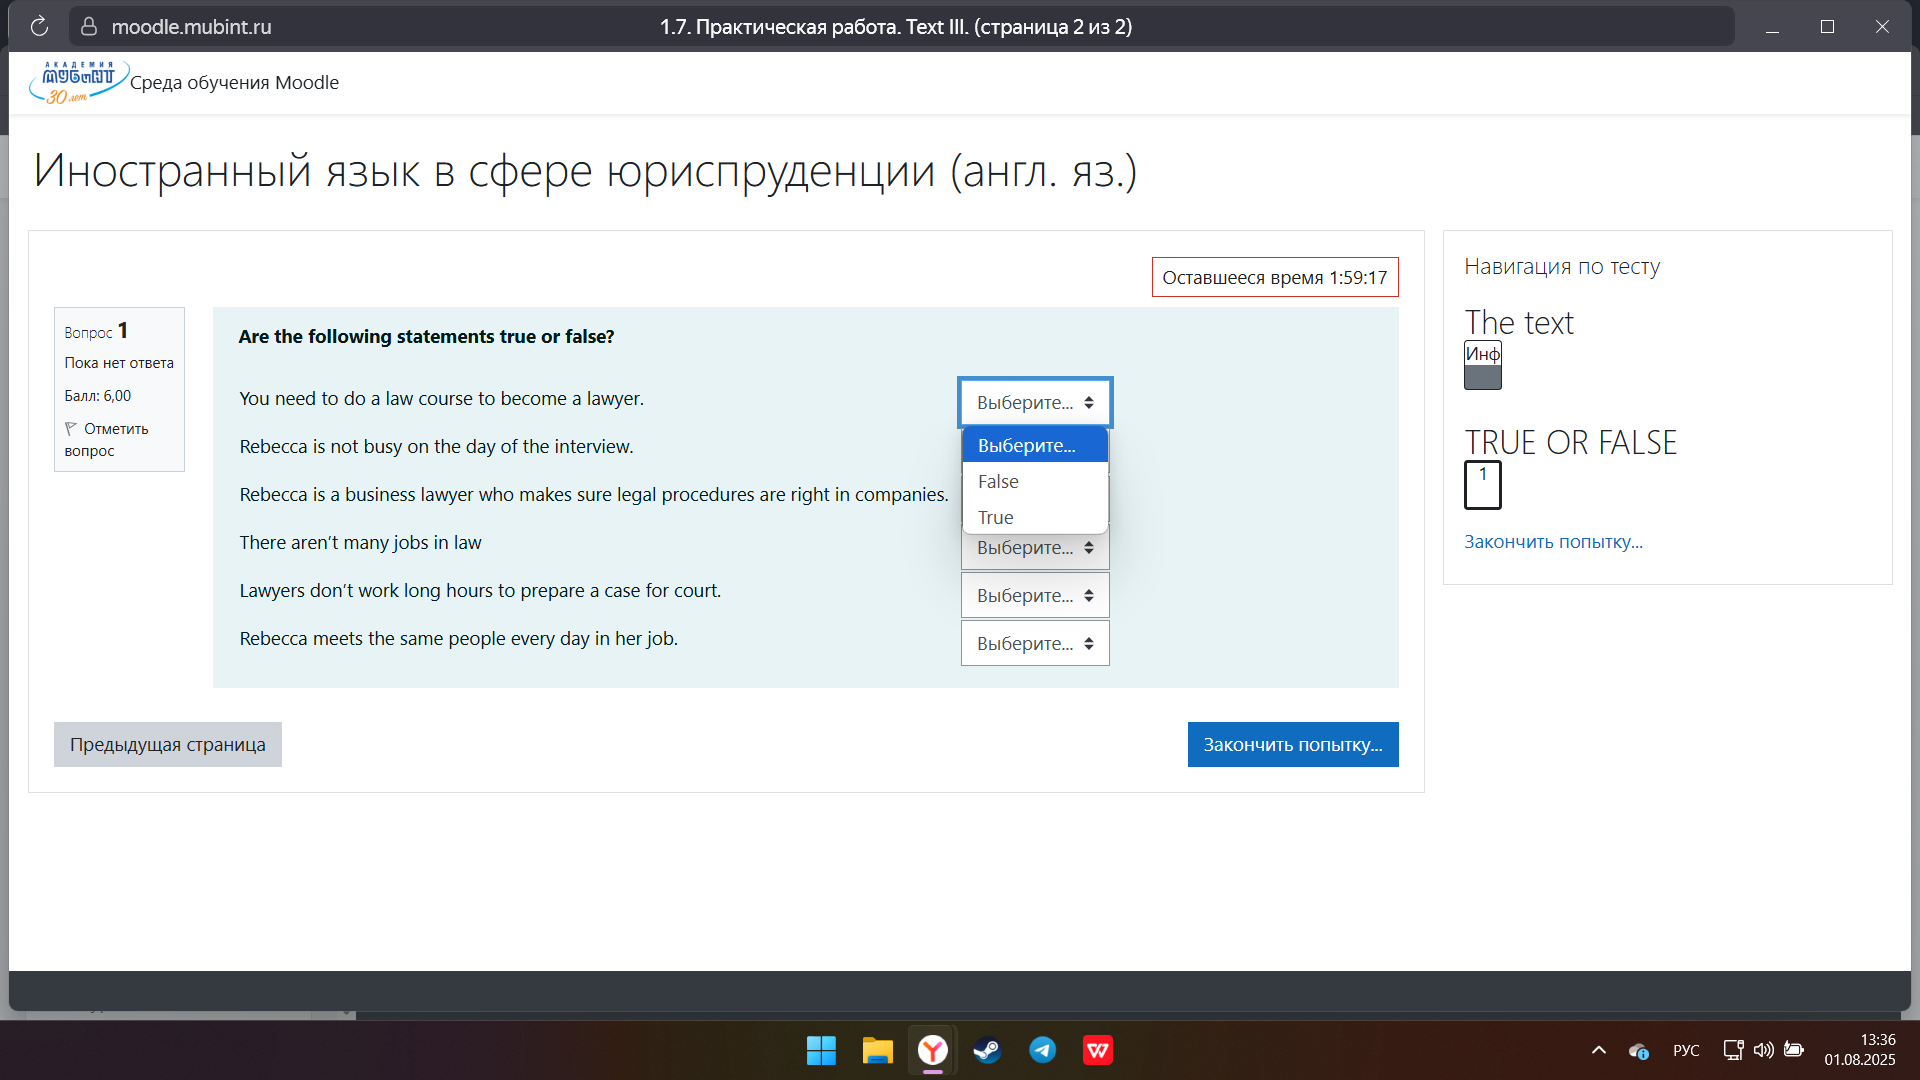Click the flag icon to mark the question
Screen dimensions: 1920x1080
71,429
